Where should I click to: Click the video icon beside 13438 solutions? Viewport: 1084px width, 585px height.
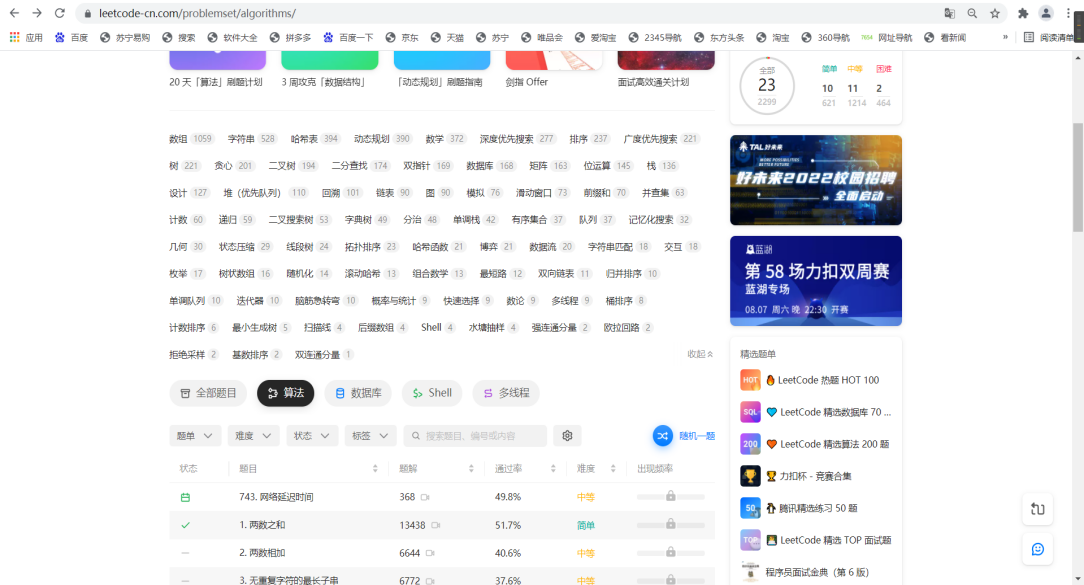tap(436, 526)
